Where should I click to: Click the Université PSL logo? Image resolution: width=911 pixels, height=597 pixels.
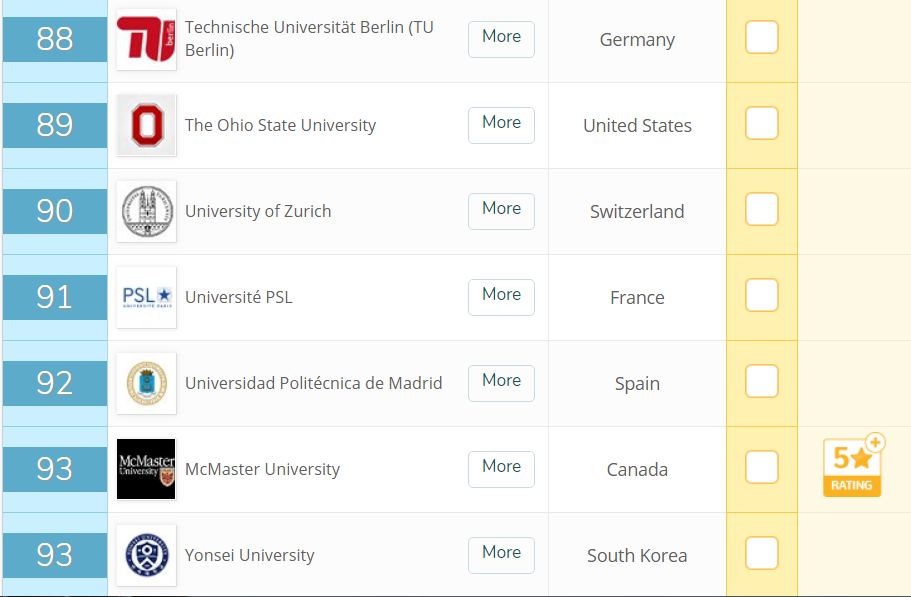coord(146,297)
